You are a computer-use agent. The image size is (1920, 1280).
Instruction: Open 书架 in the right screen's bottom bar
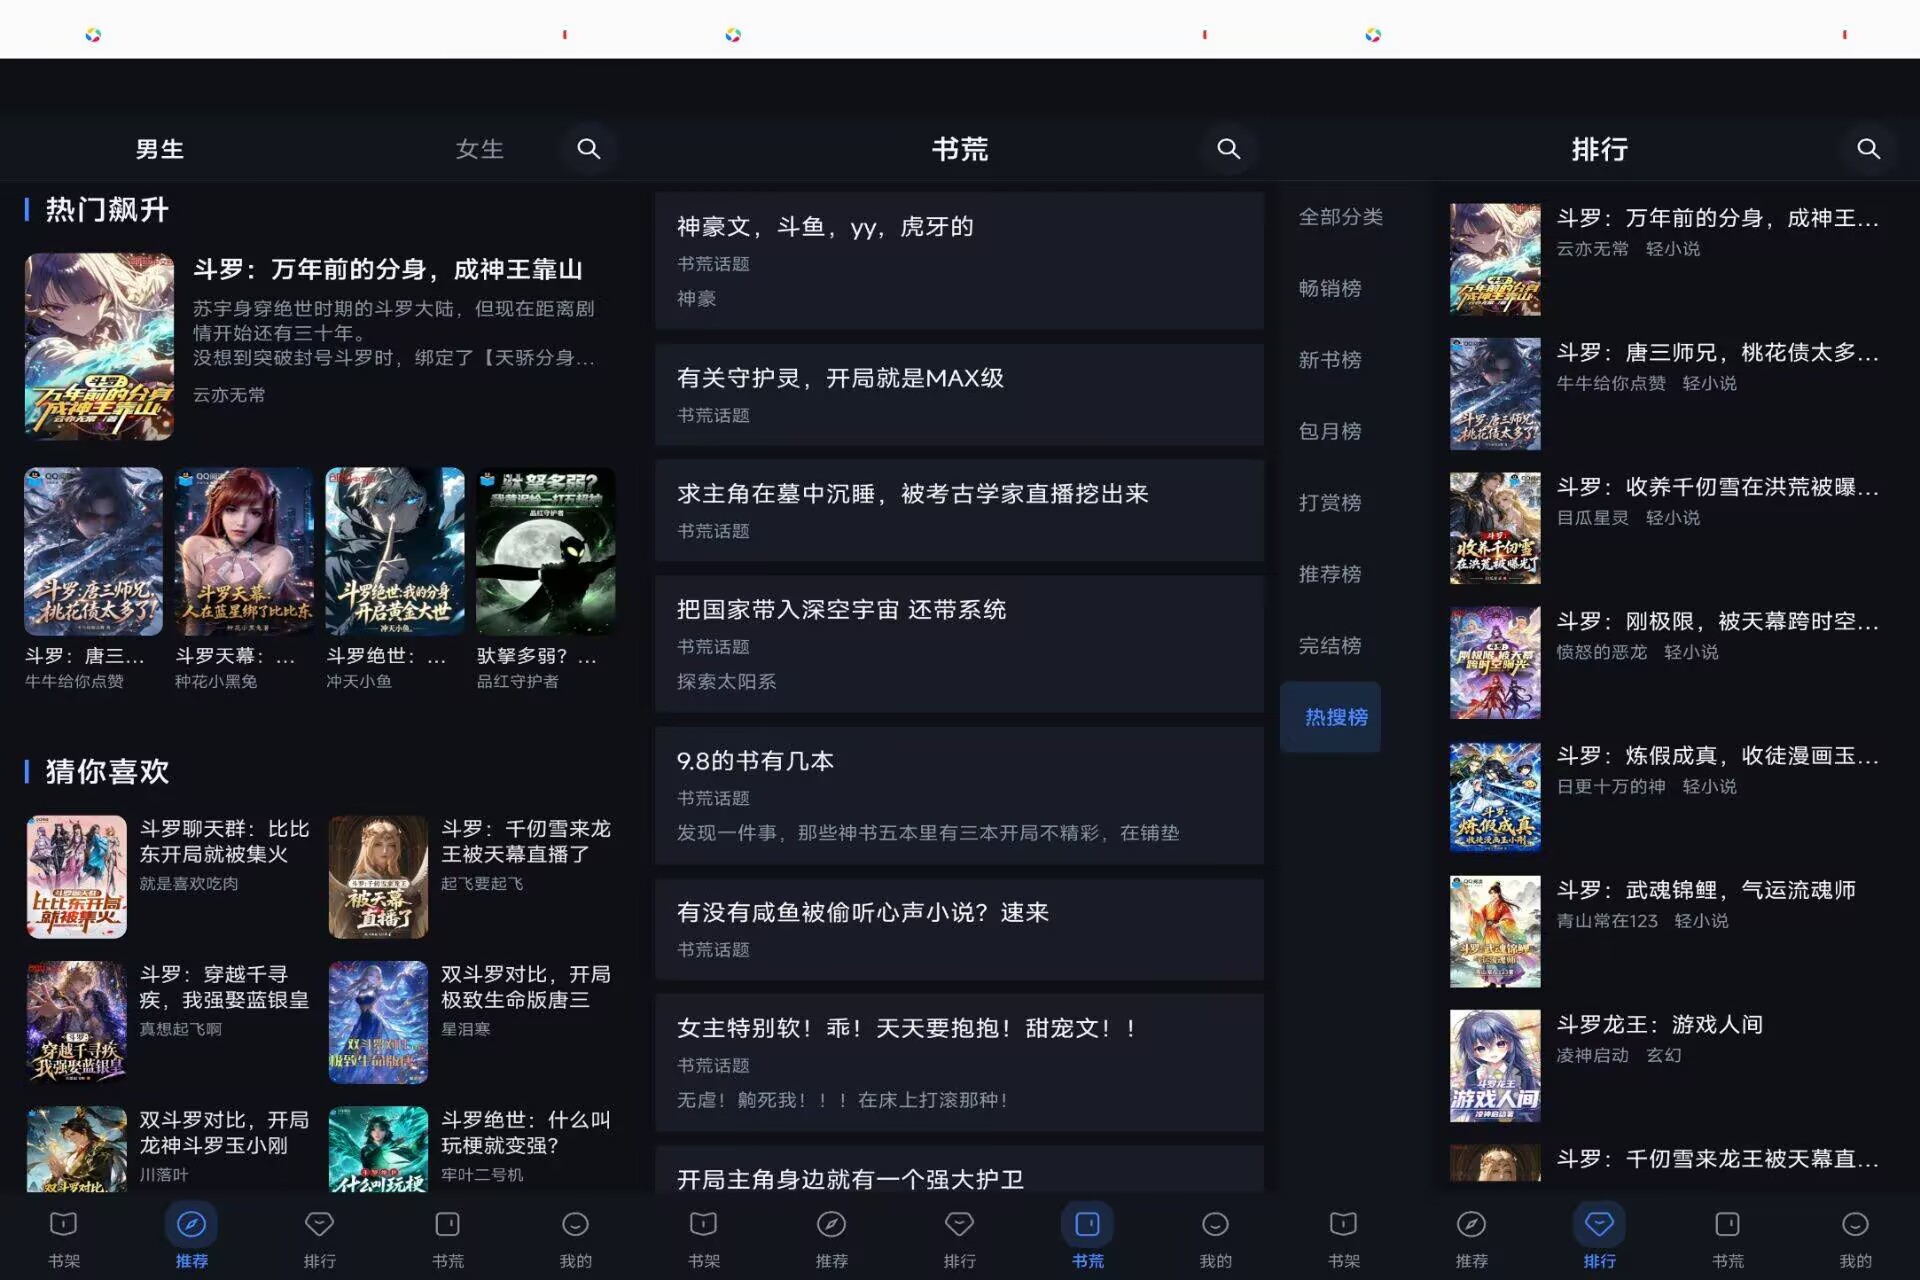coord(1344,1238)
